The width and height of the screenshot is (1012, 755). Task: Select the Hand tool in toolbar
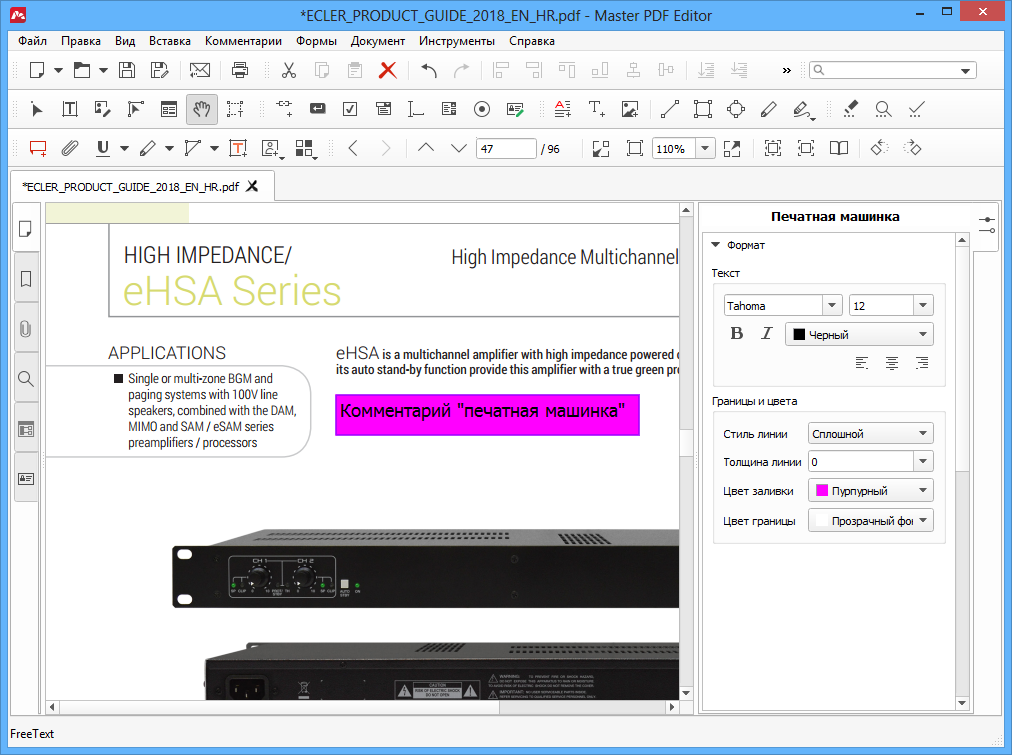click(202, 109)
